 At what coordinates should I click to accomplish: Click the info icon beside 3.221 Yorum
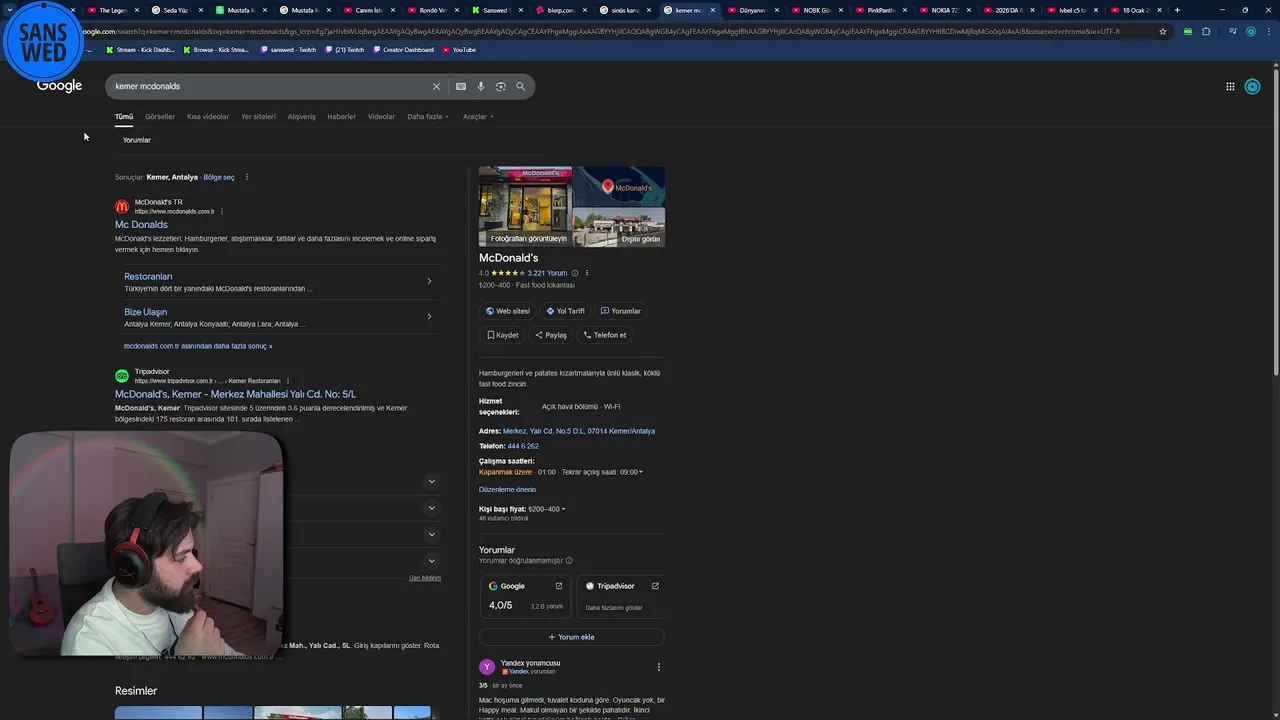[x=574, y=273]
